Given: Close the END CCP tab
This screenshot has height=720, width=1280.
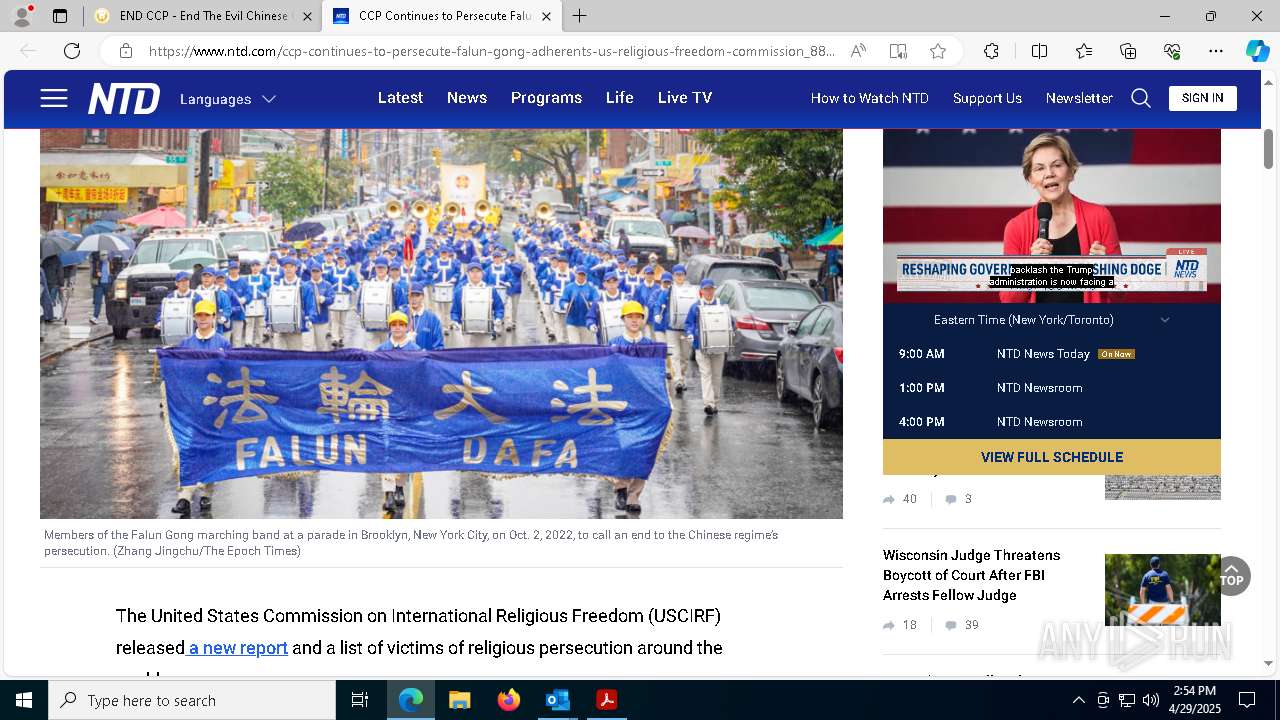Looking at the screenshot, I should 307,16.
